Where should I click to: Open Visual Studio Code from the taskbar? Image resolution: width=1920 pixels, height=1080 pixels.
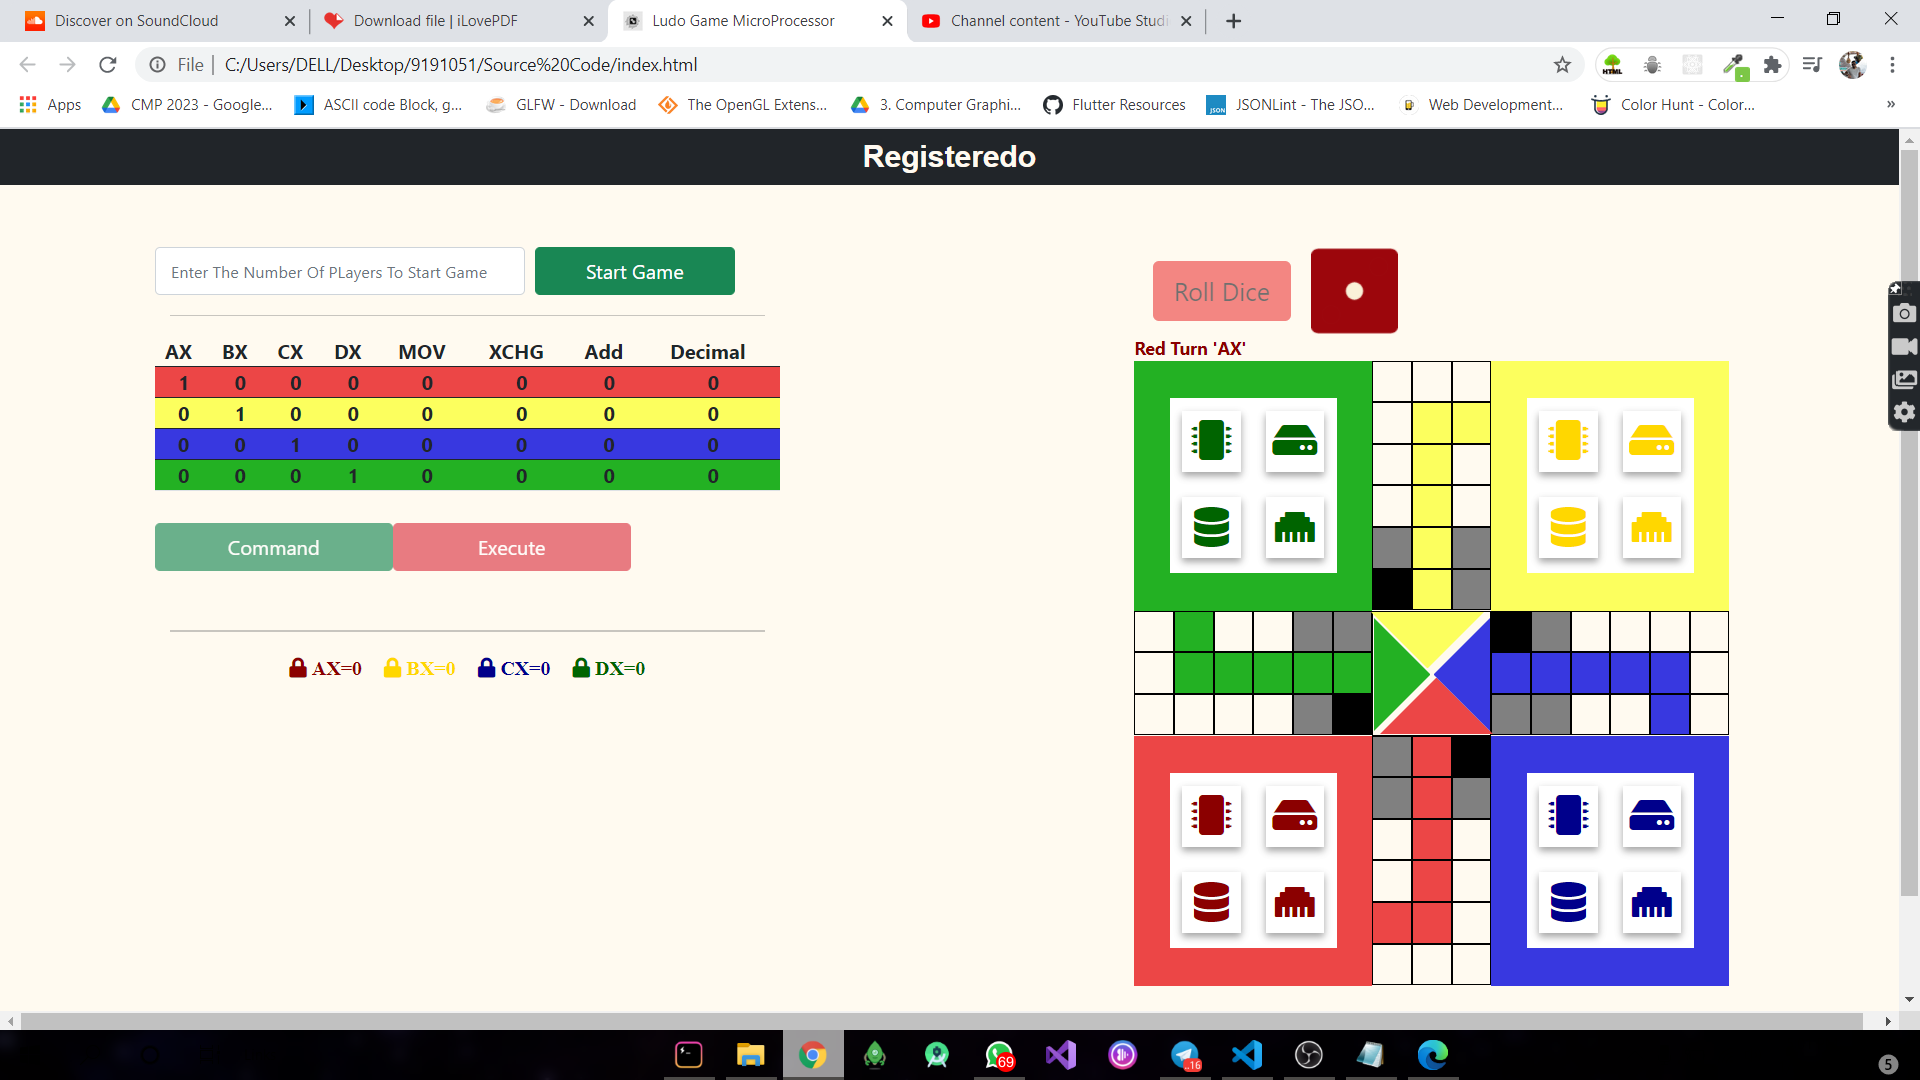click(1247, 1055)
